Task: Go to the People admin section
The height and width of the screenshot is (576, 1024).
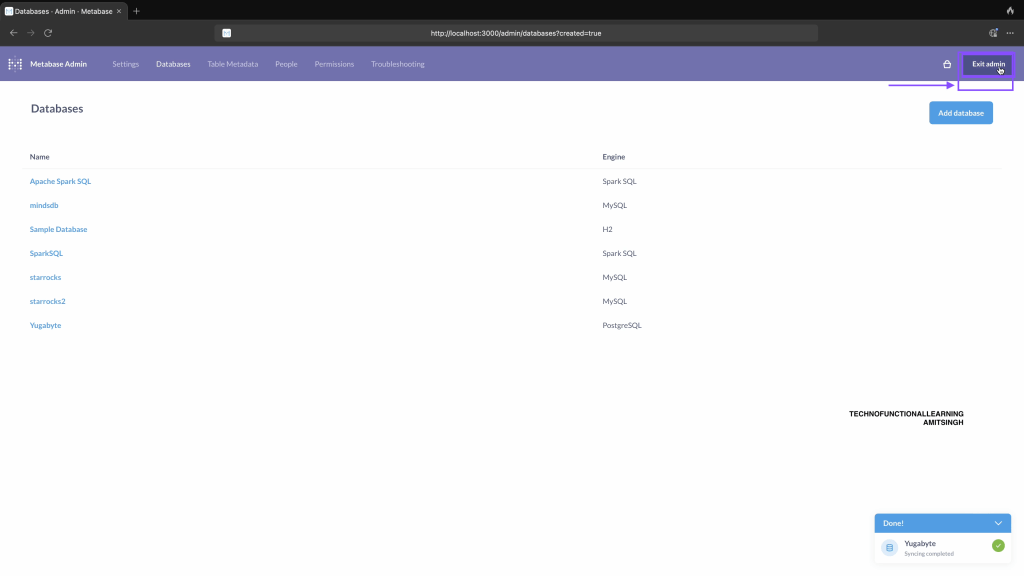Action: coord(286,64)
